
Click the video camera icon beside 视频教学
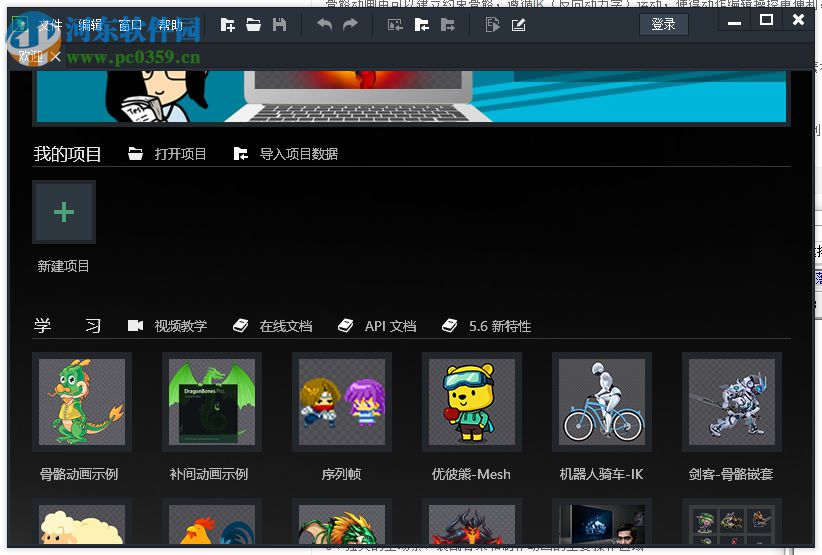(135, 325)
